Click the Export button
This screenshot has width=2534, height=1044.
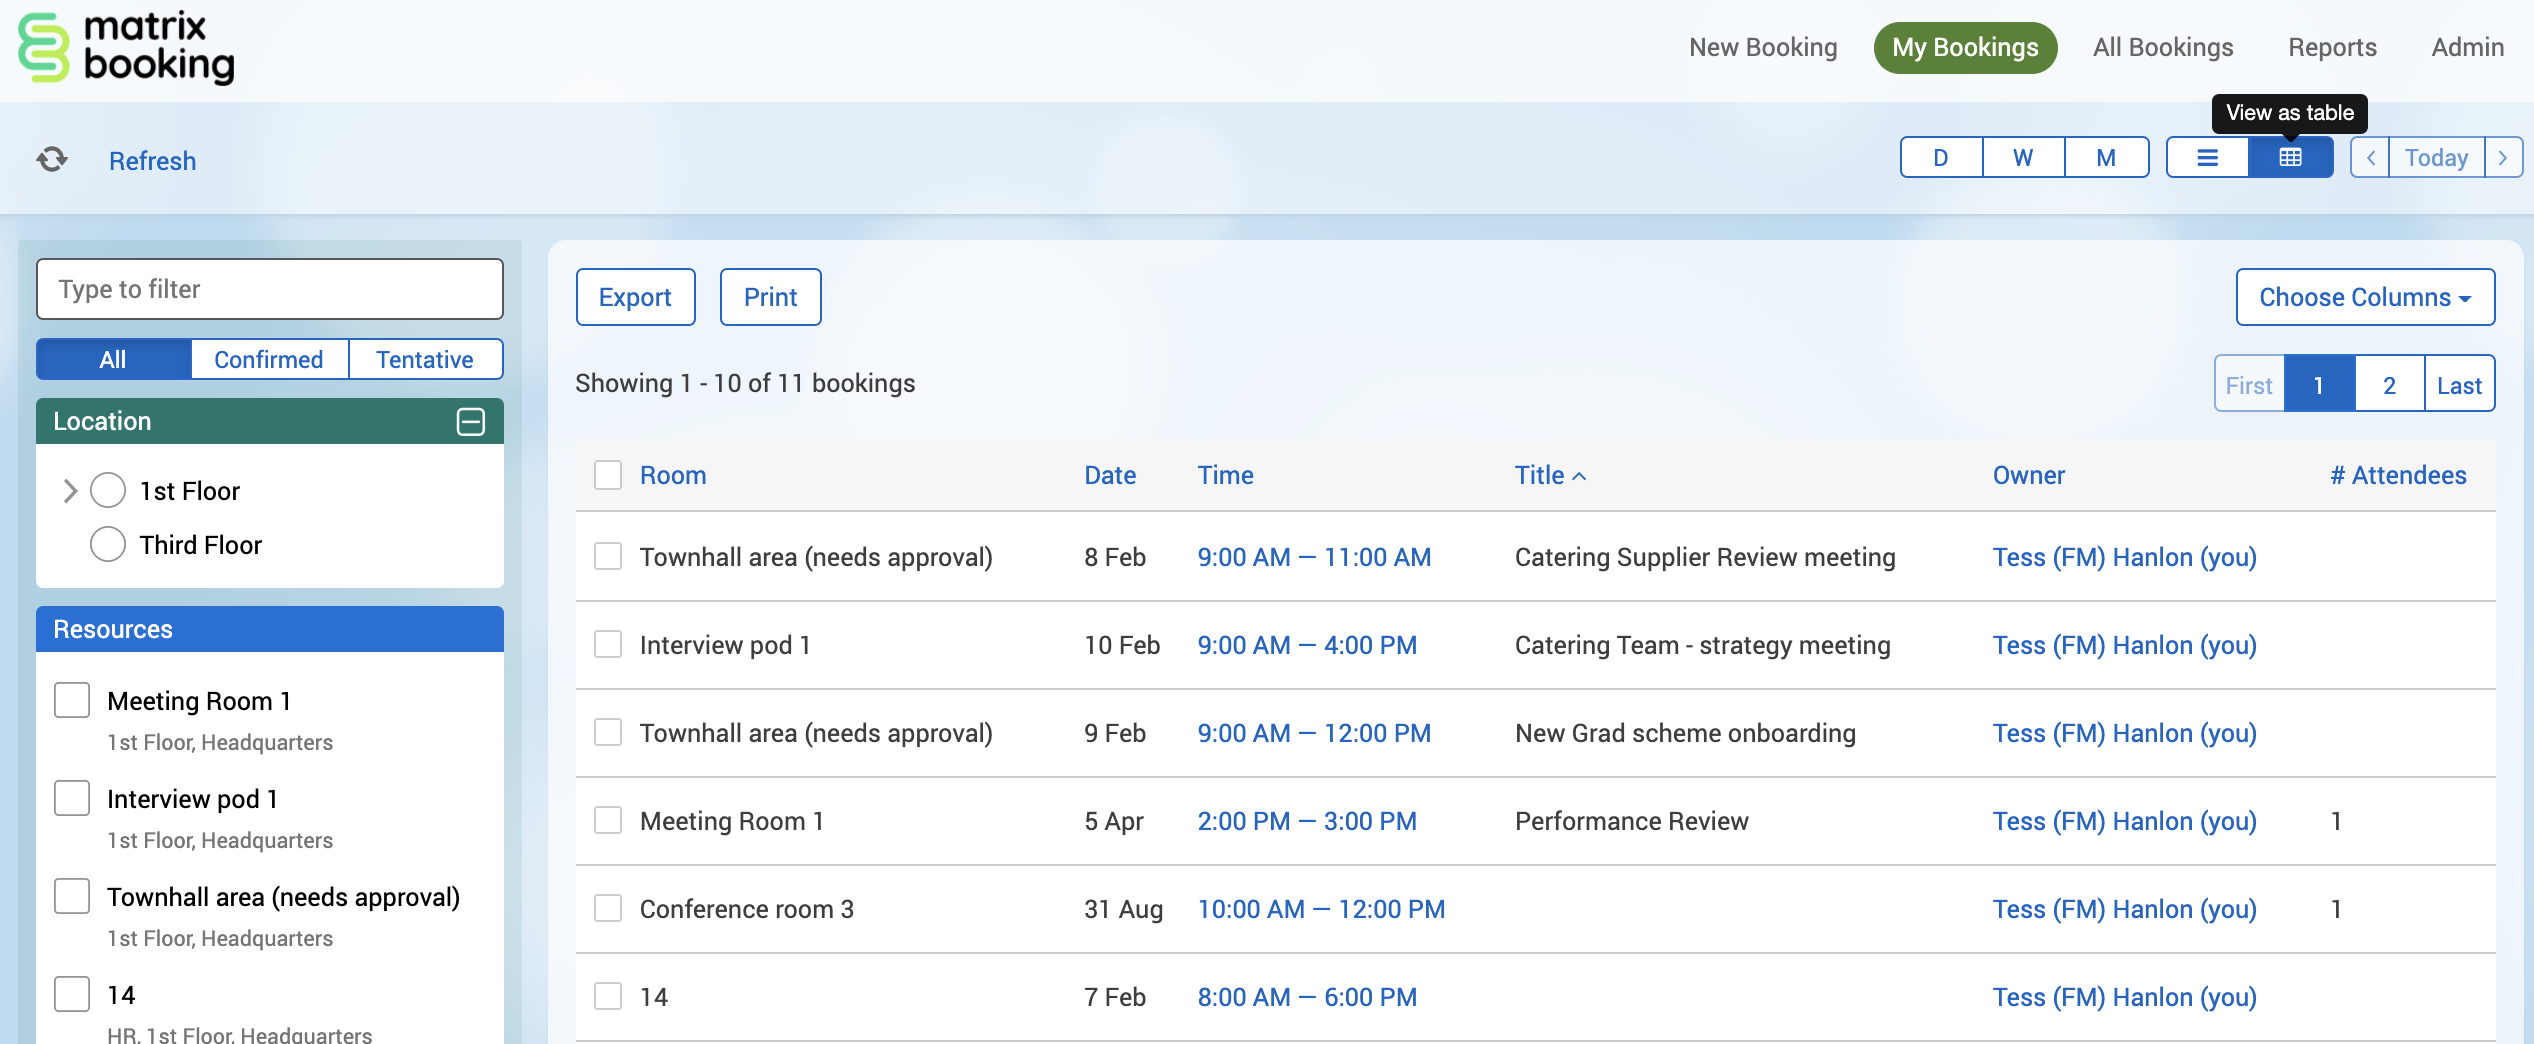pyautogui.click(x=635, y=297)
